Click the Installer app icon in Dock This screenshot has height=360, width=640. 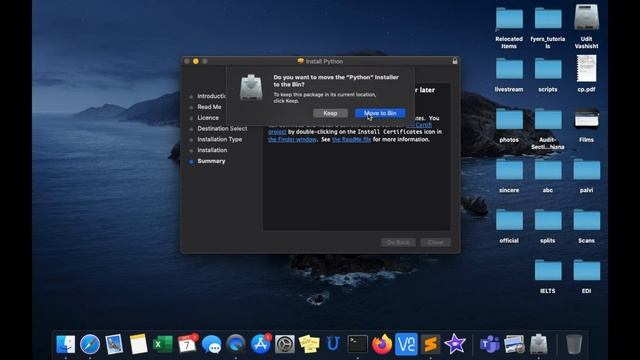click(538, 344)
